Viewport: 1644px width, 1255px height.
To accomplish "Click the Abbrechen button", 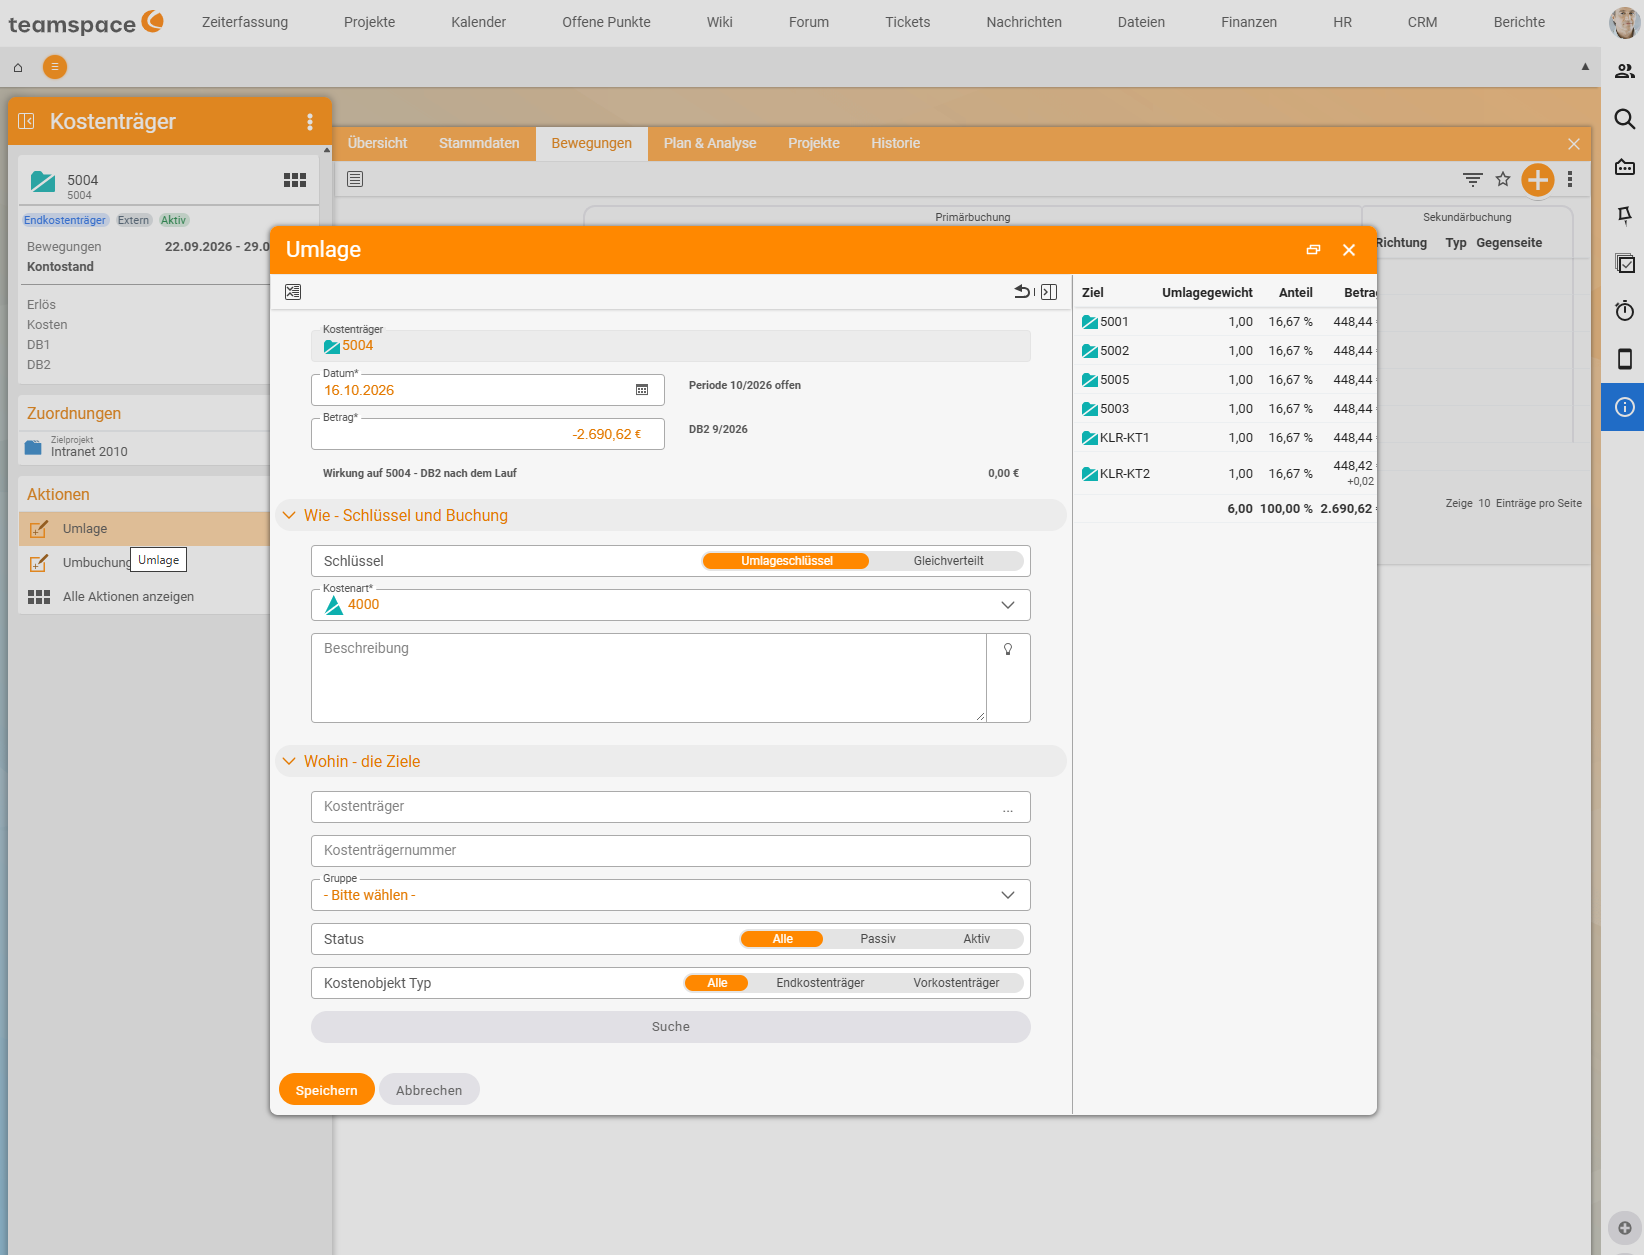I will point(429,1090).
